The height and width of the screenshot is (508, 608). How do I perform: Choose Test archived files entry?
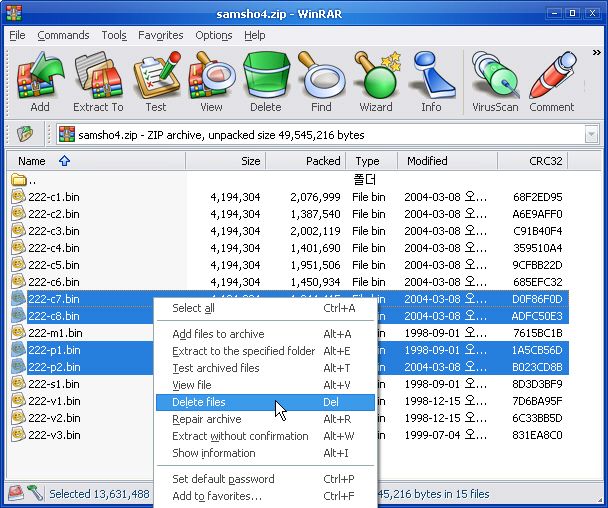(265, 368)
